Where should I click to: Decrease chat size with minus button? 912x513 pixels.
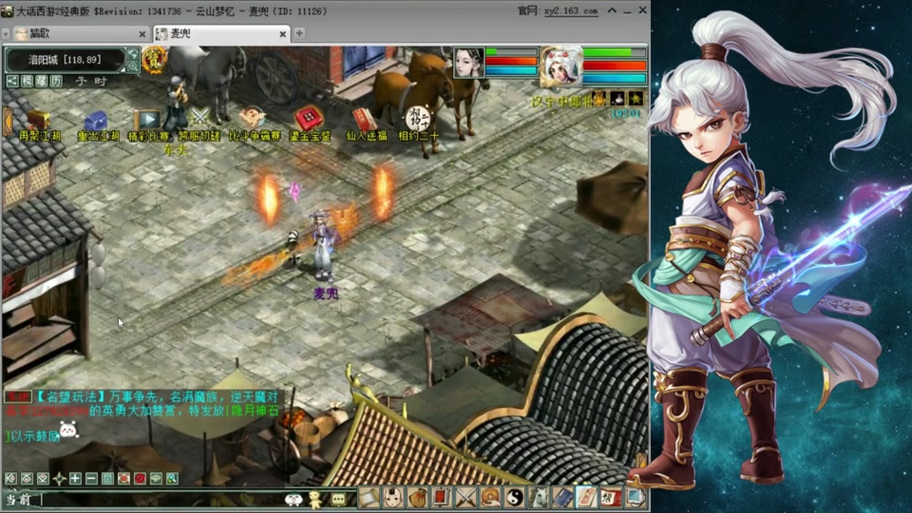91,479
